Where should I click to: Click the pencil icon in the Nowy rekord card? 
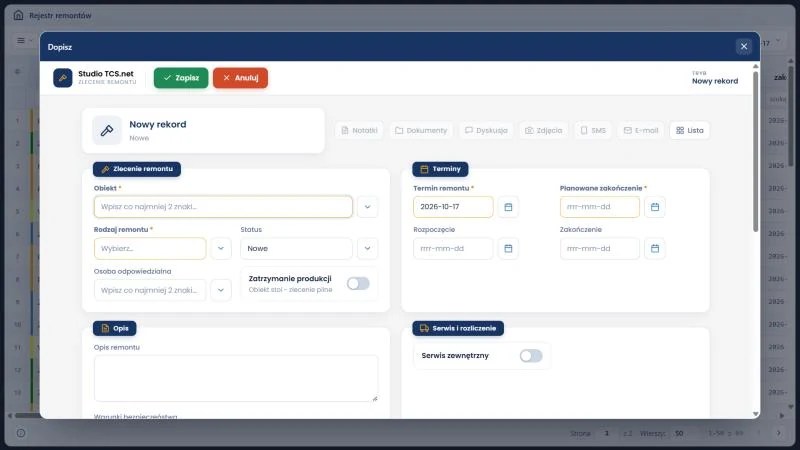[x=107, y=131]
